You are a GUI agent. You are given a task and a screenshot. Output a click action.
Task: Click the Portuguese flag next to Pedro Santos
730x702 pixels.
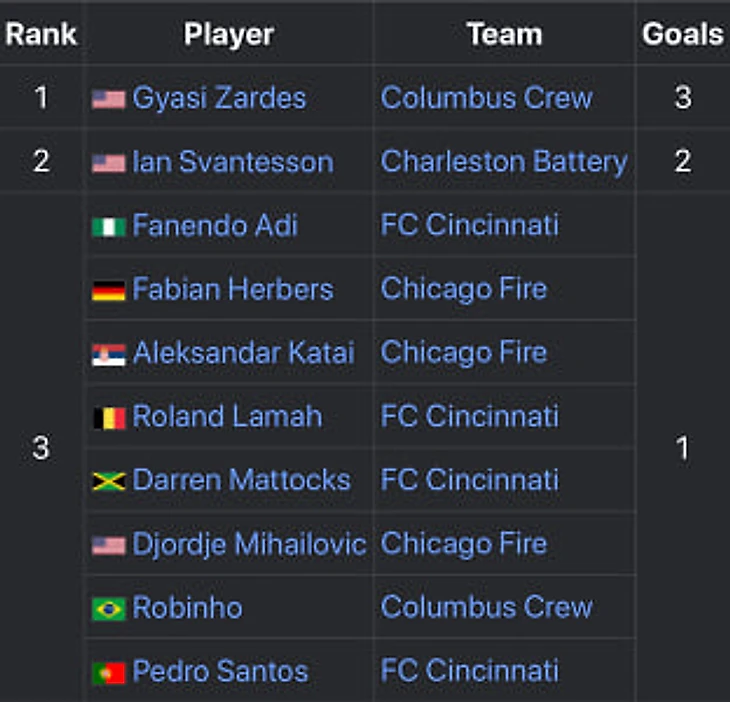[x=108, y=672]
